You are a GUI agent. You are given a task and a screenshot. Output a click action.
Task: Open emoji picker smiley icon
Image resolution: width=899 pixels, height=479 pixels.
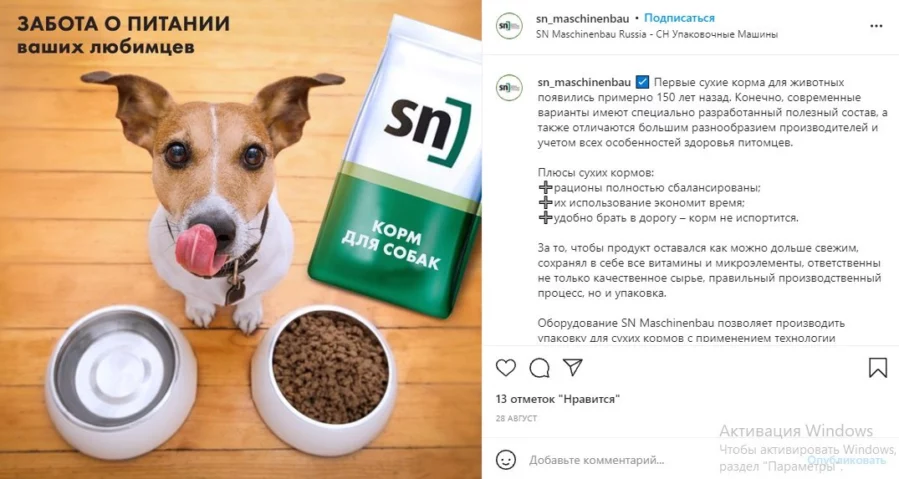pyautogui.click(x=506, y=460)
